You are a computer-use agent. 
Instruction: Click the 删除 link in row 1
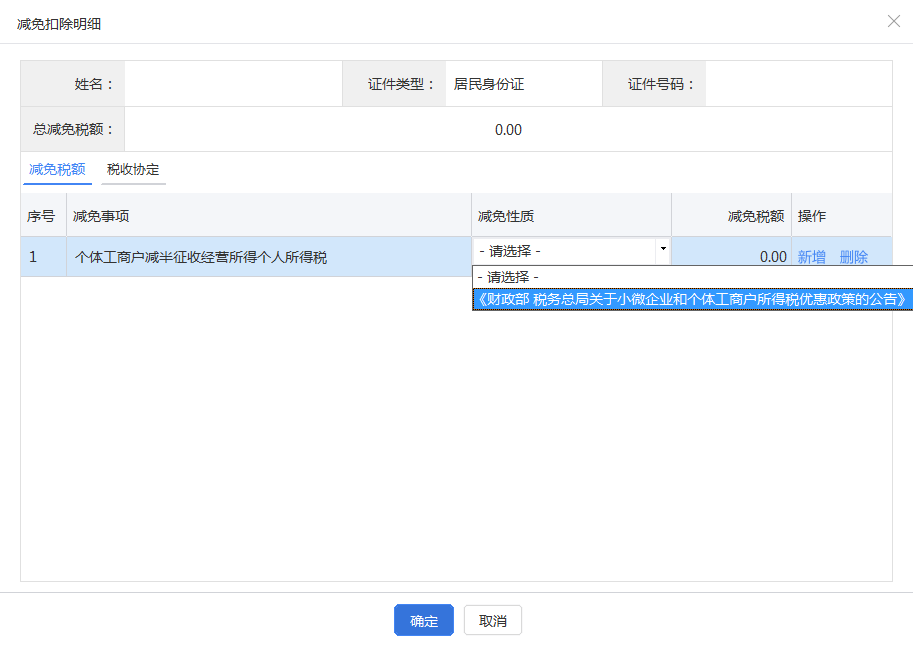click(853, 257)
